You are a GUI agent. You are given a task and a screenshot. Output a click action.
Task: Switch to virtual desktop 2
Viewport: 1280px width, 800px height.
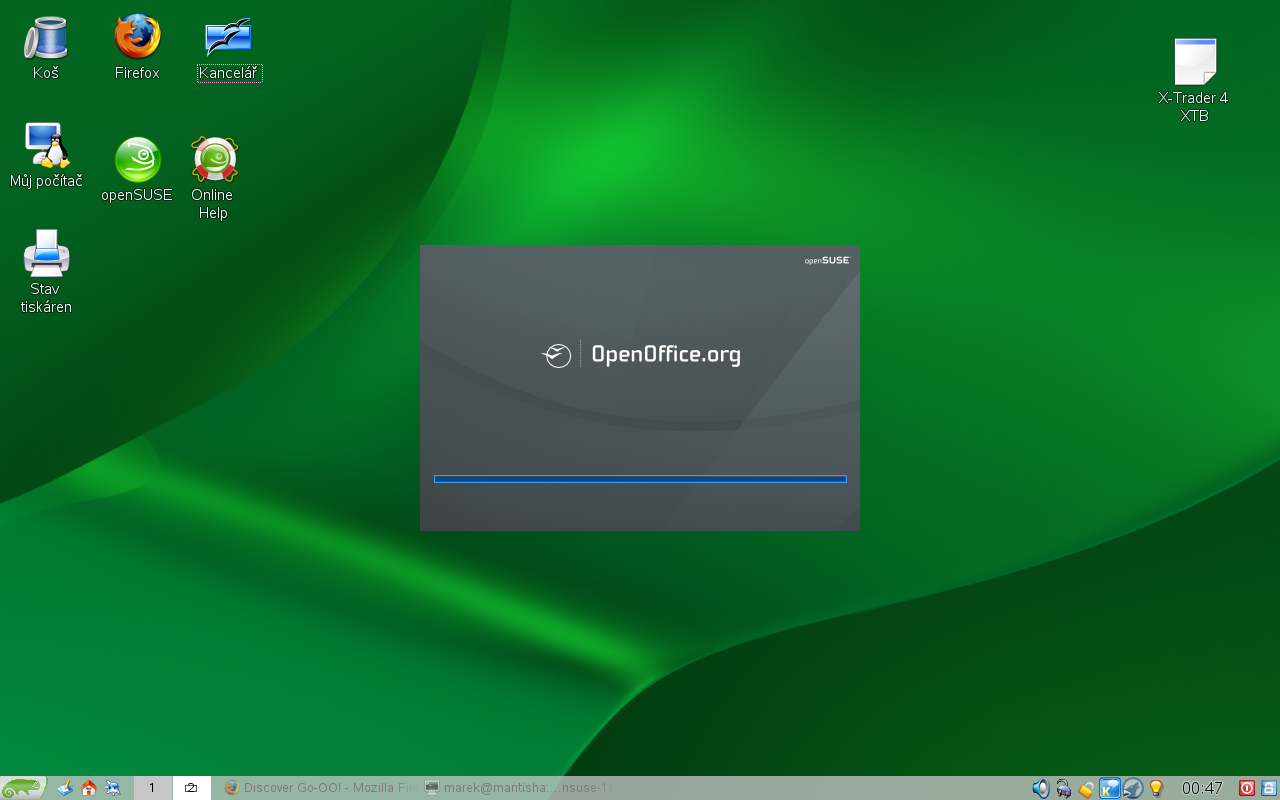(191, 788)
